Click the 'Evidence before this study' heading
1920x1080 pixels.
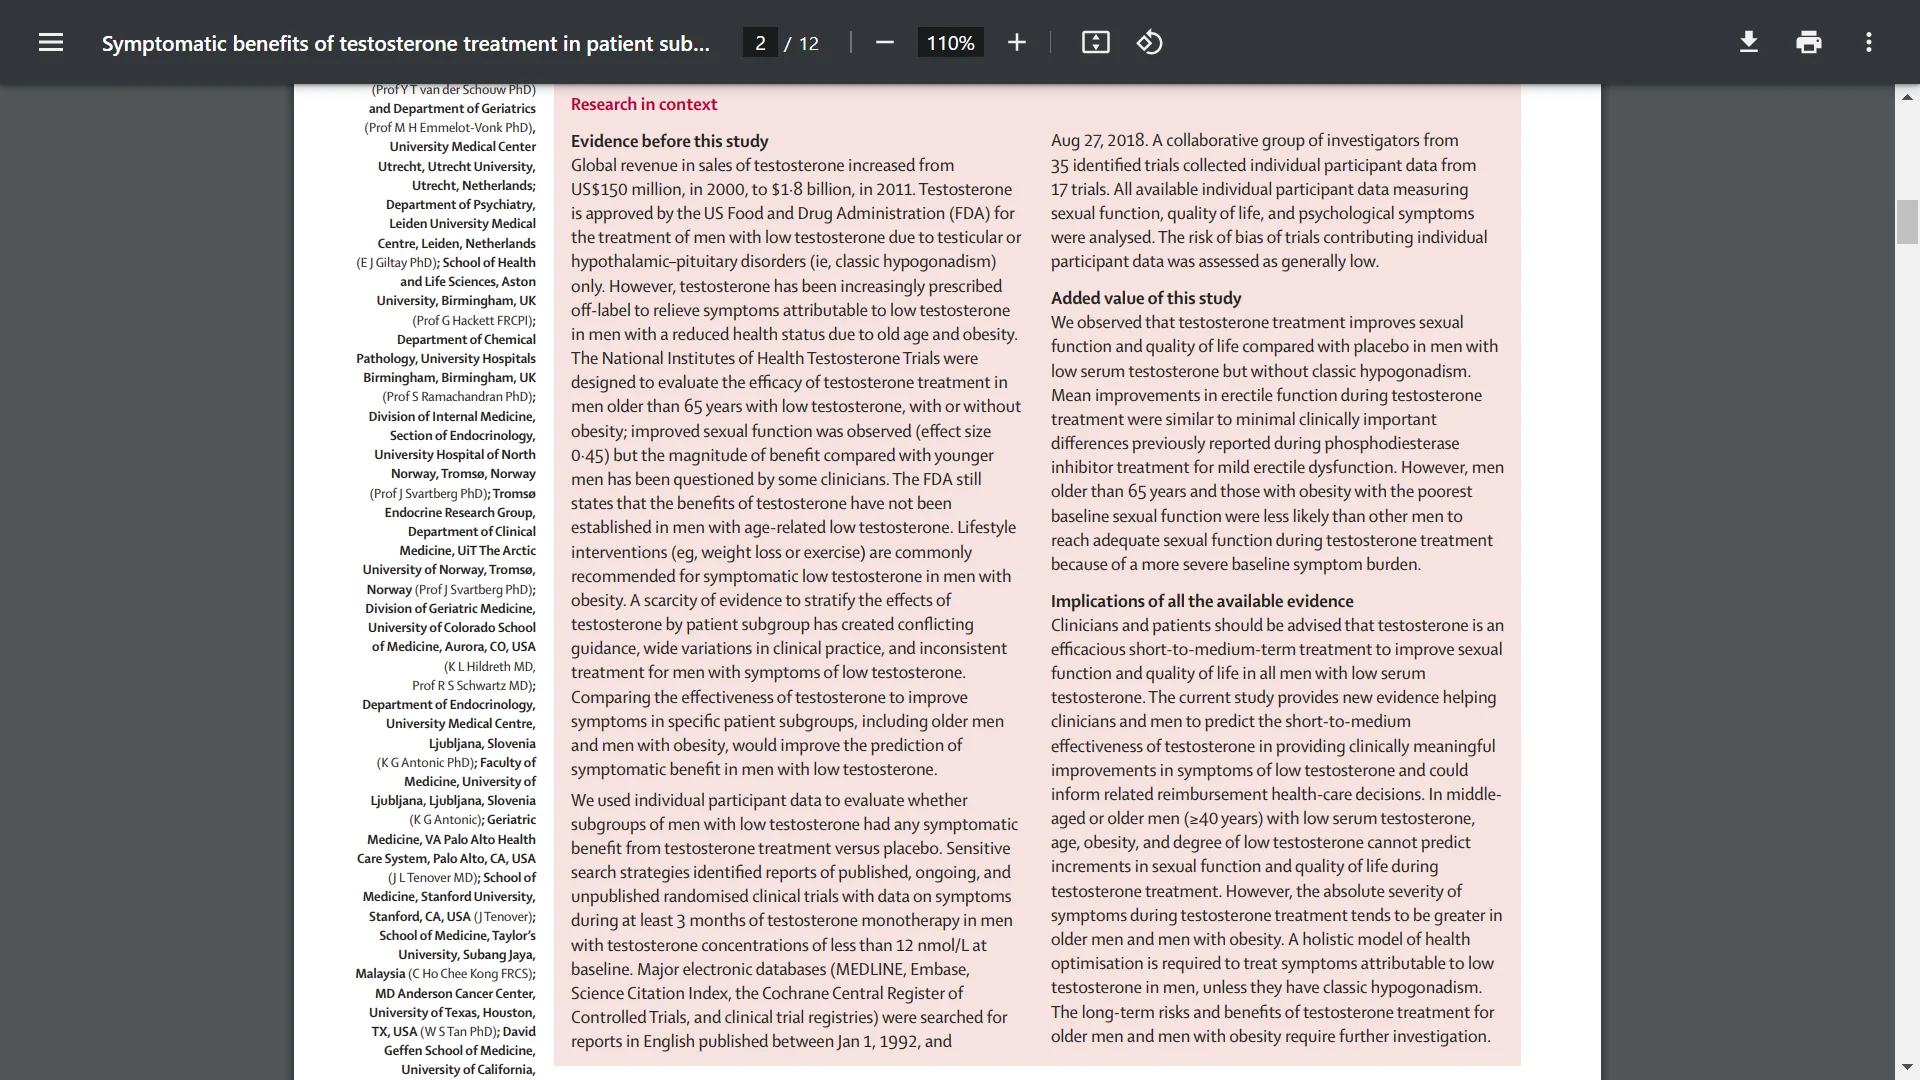(x=670, y=141)
